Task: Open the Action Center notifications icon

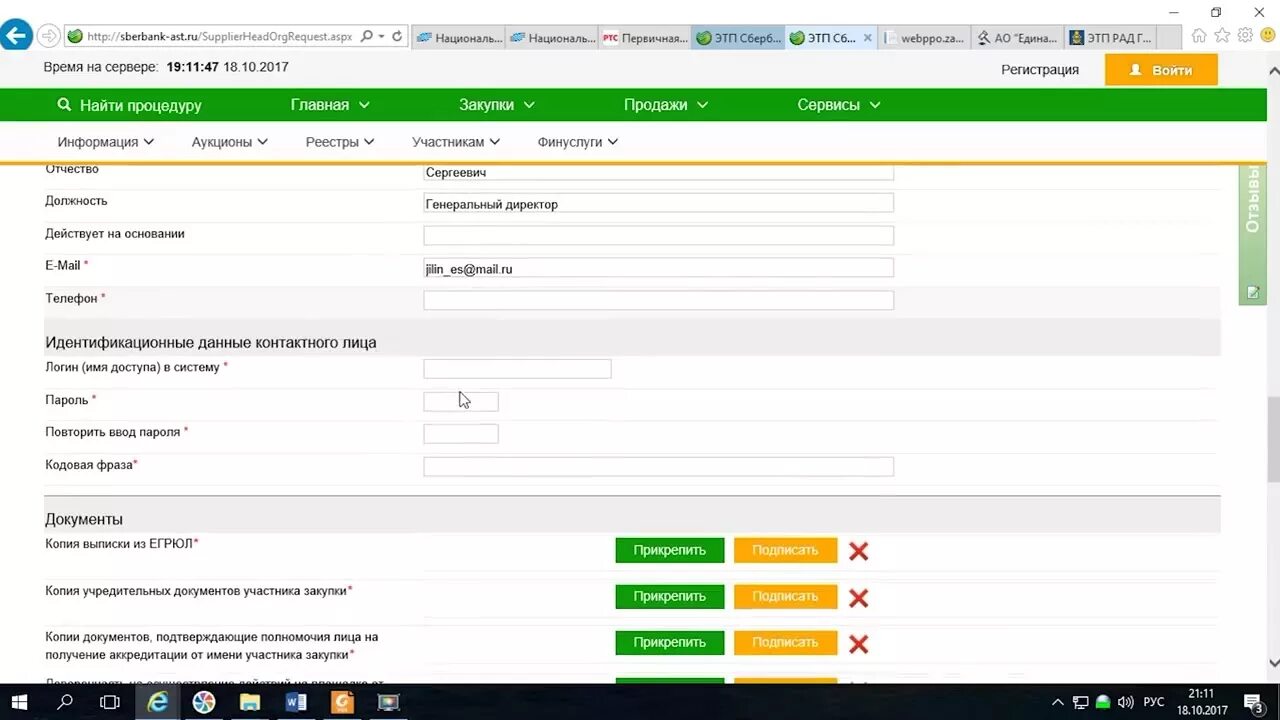Action: coord(1255,702)
